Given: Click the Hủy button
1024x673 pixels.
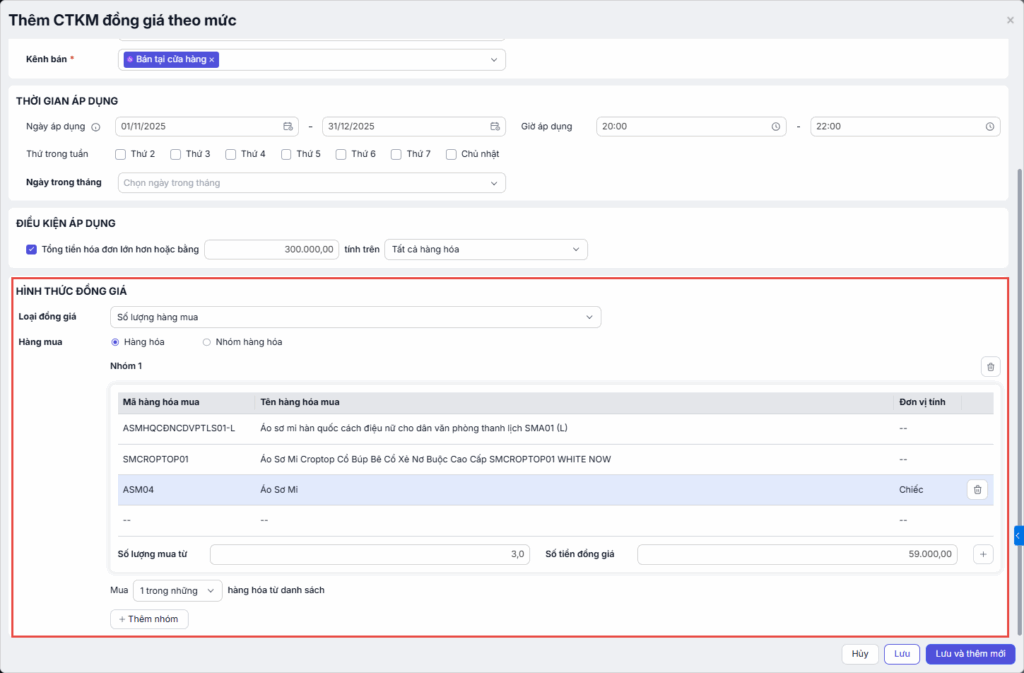Looking at the screenshot, I should click(859, 654).
